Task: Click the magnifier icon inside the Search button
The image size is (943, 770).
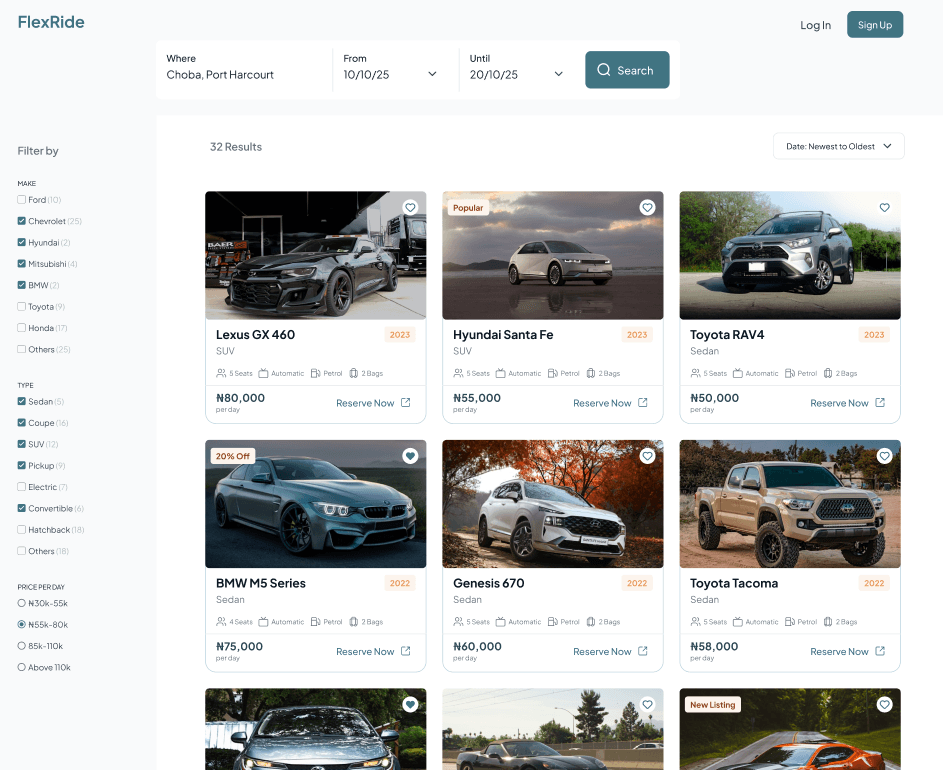Action: [603, 70]
